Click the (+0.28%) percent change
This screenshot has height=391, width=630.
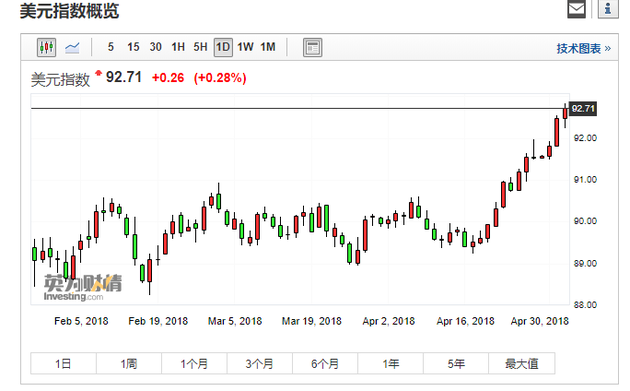(220, 78)
